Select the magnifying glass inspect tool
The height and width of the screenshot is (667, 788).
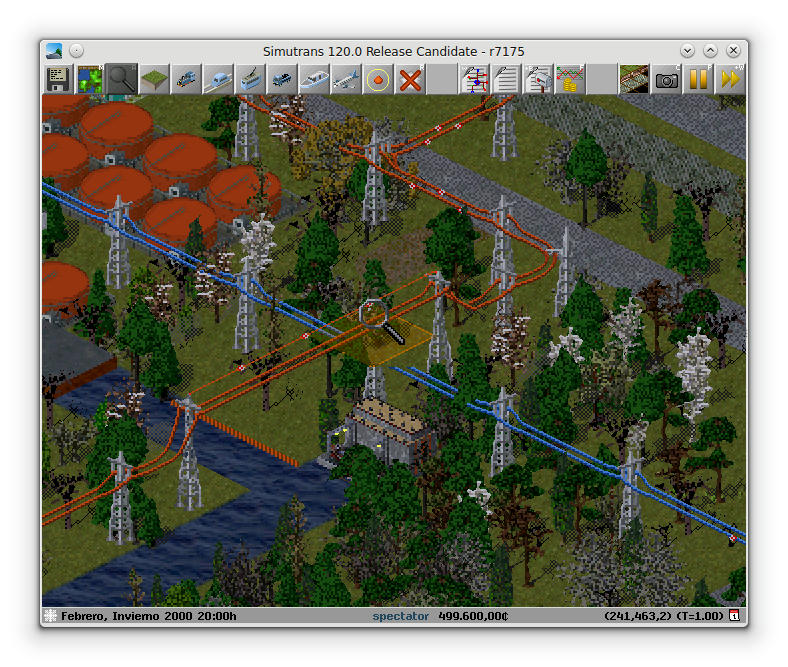coord(122,79)
